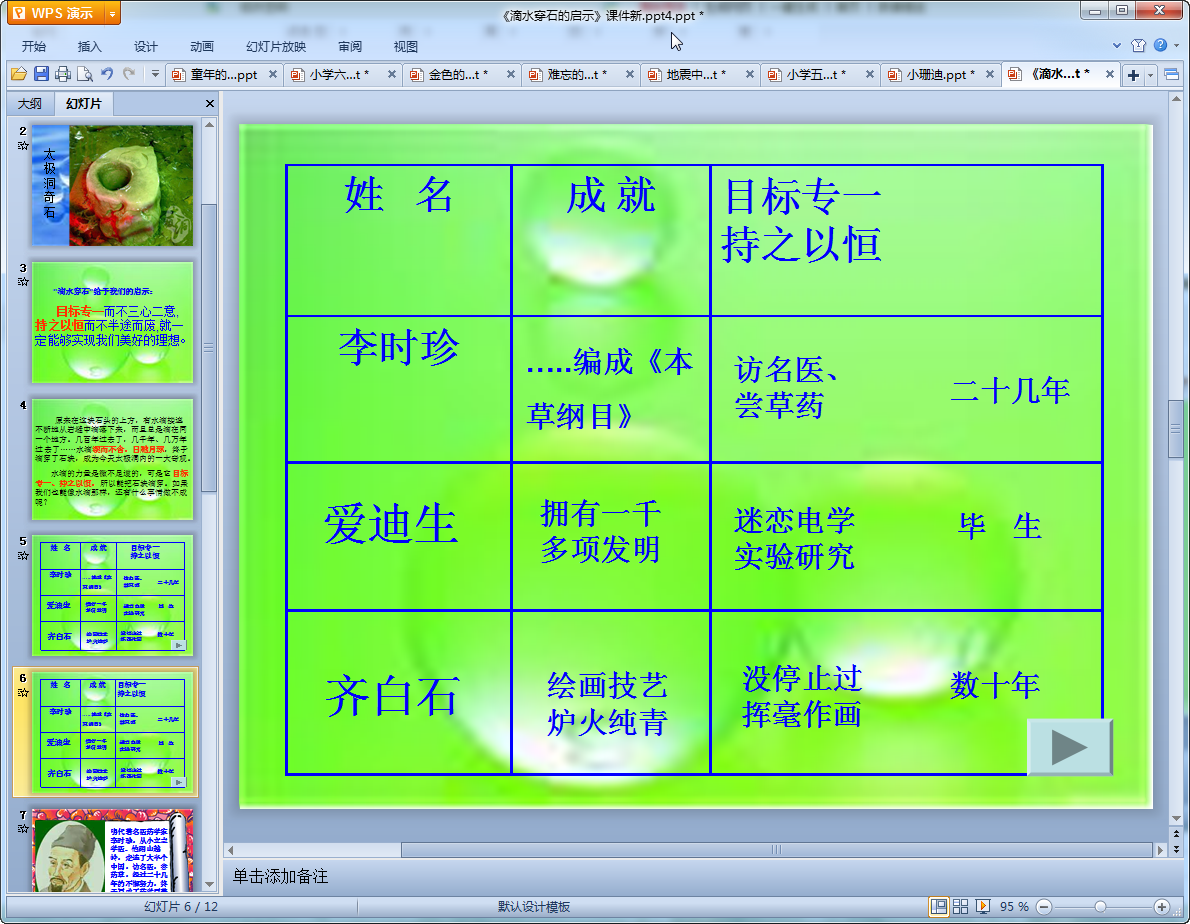Click the animation star icon beside slide 2
Image resolution: width=1190 pixels, height=924 pixels.
23,146
